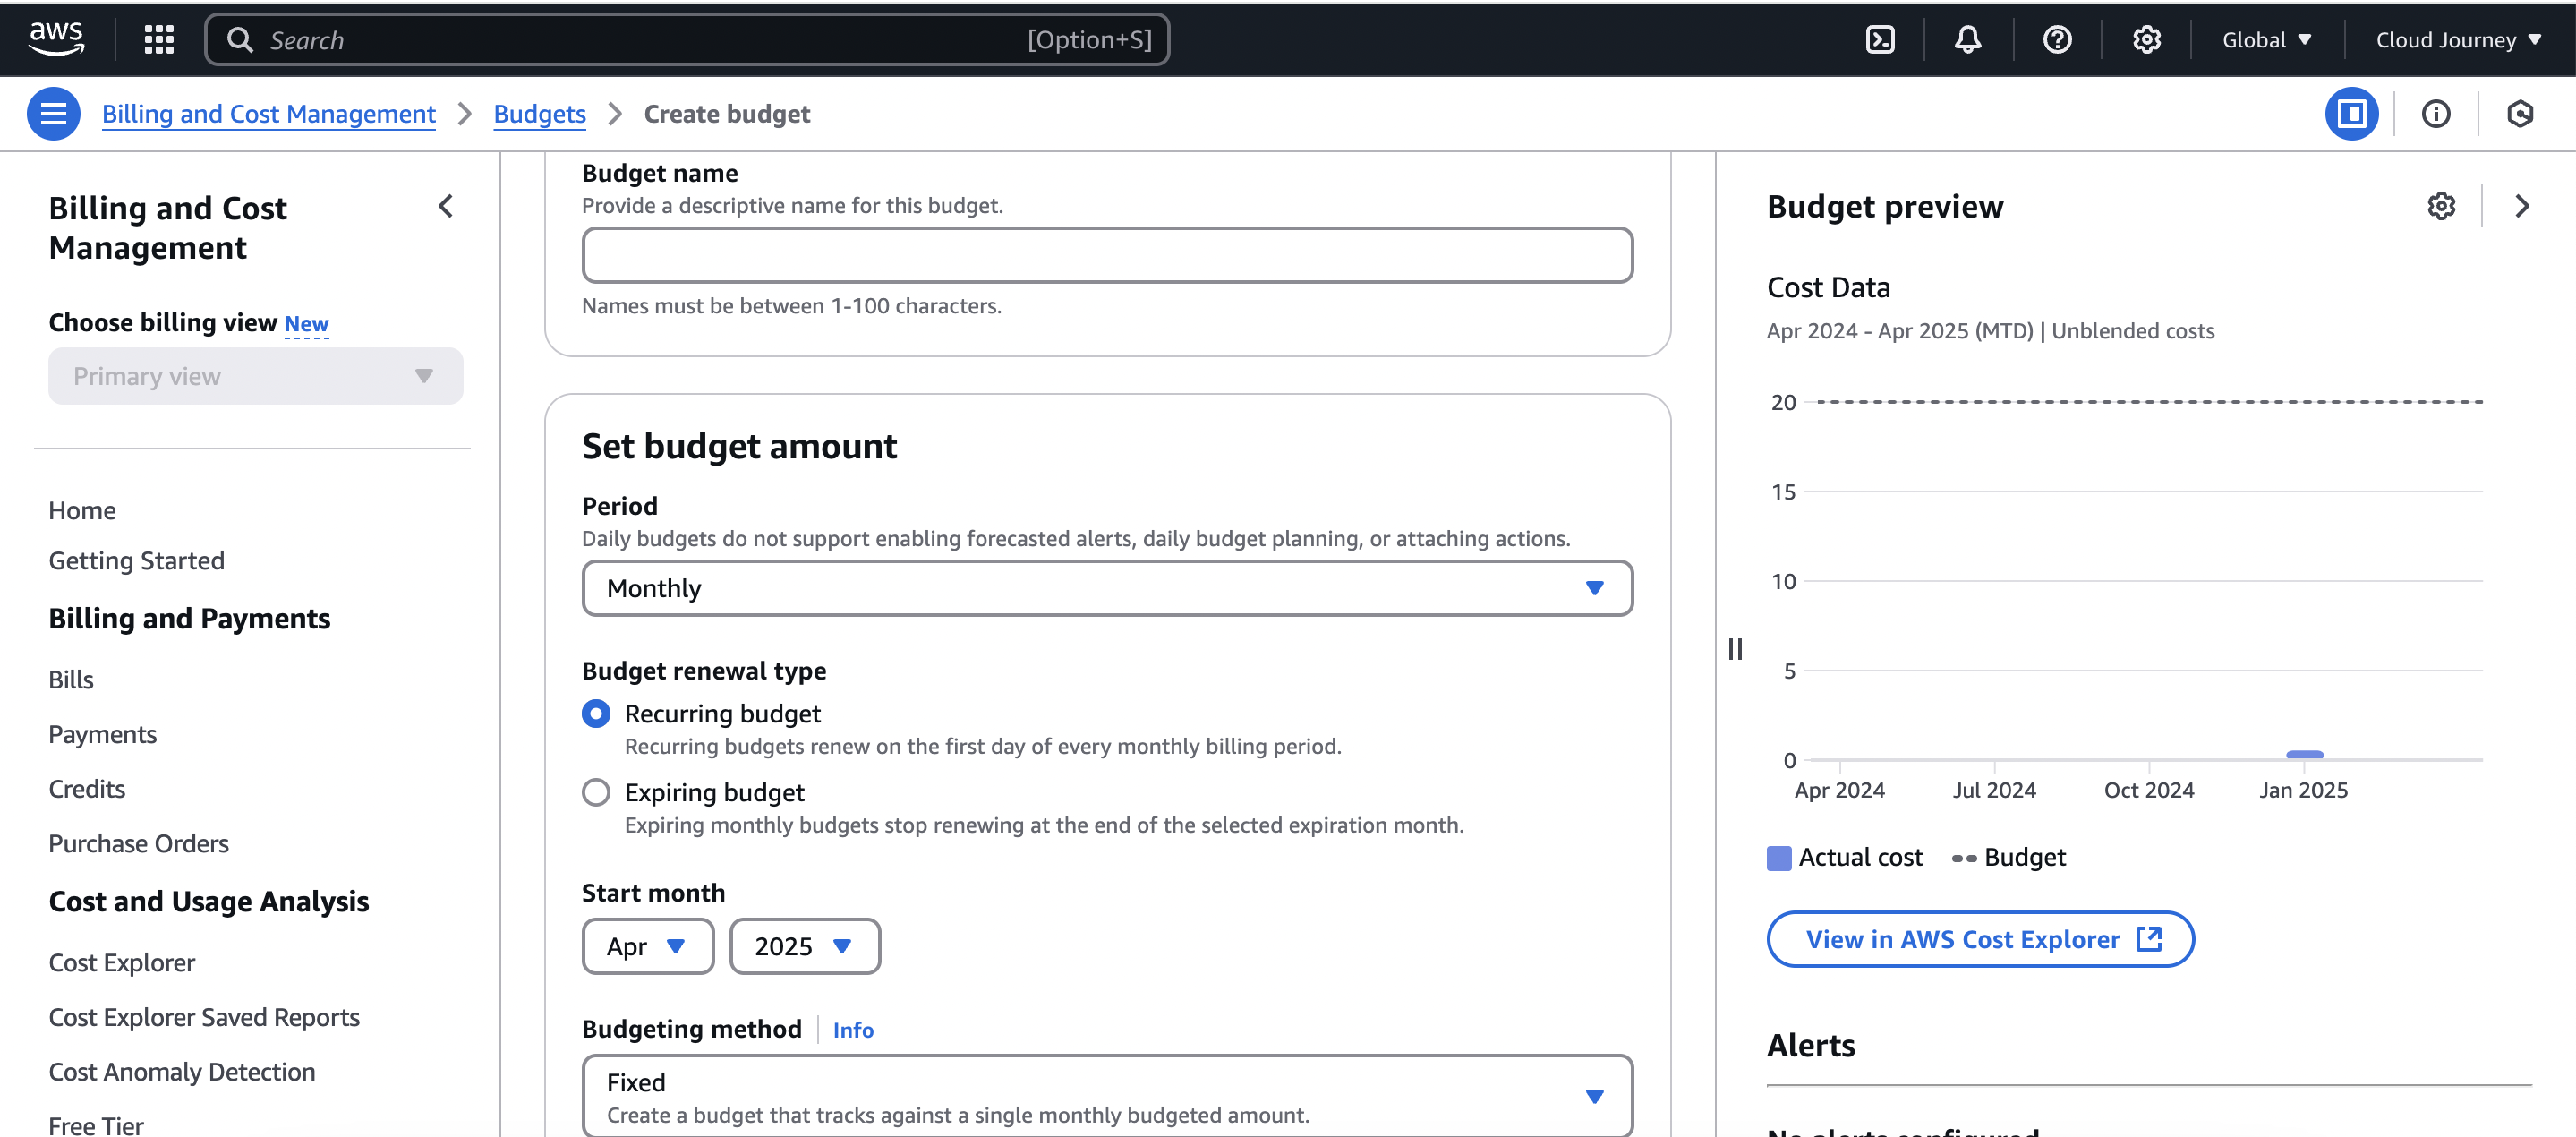Open CloudShell terminal icon
This screenshot has height=1137, width=2576.
click(1880, 39)
